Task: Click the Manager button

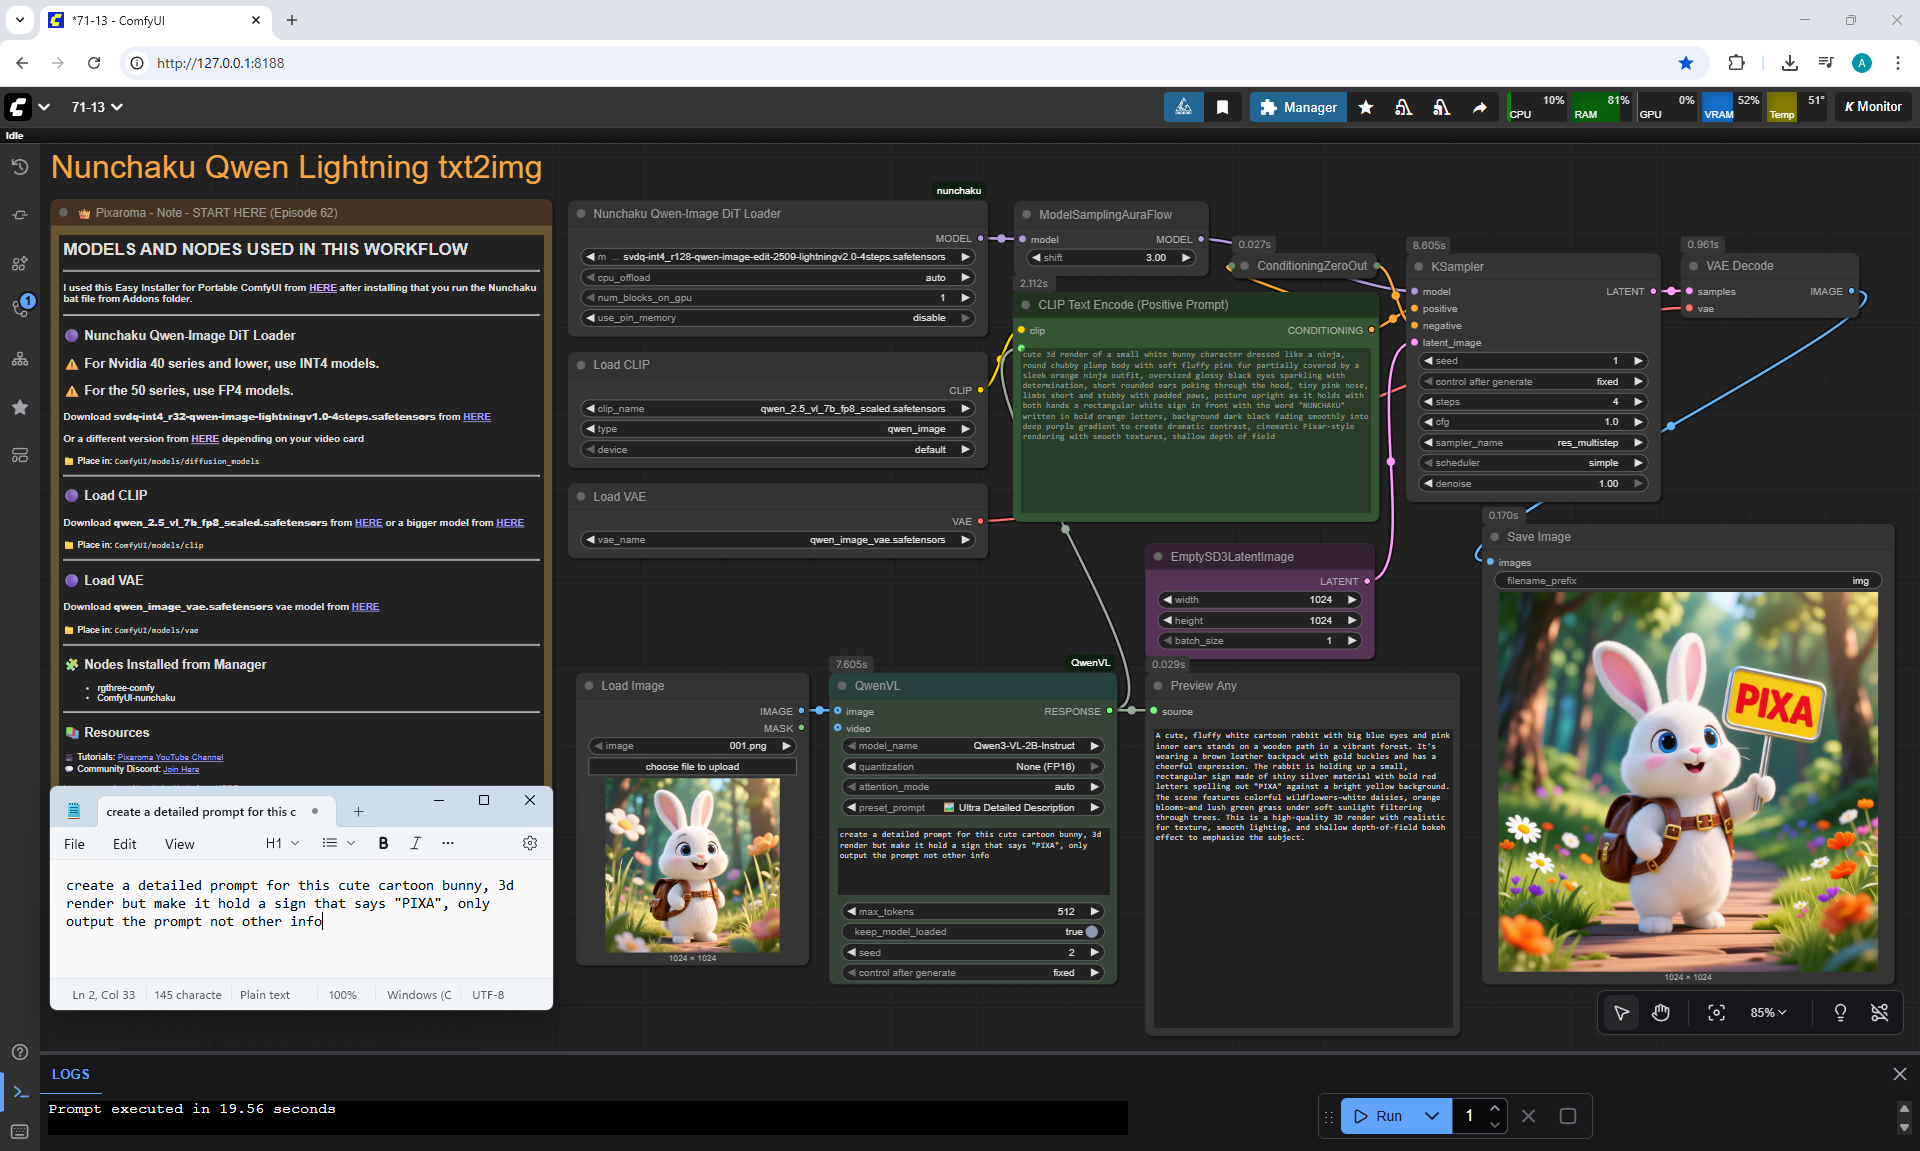Action: [x=1297, y=107]
